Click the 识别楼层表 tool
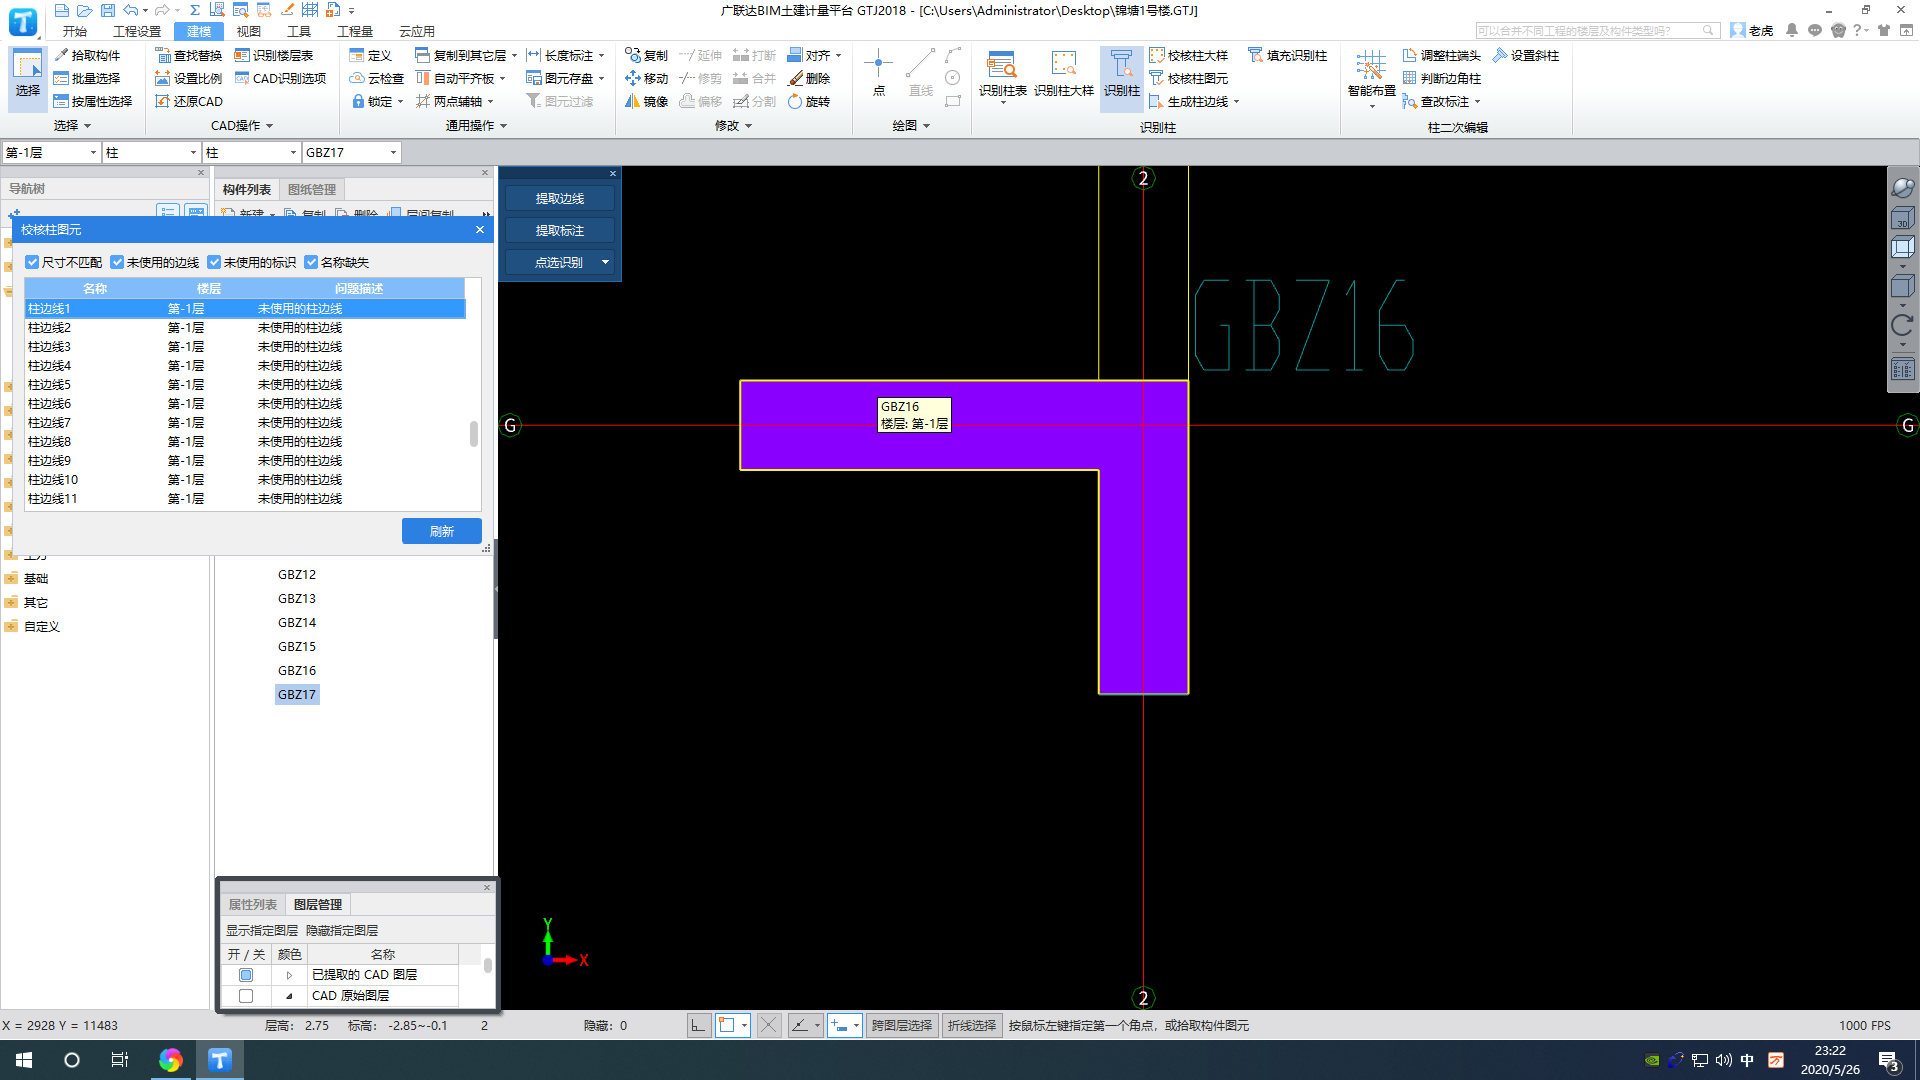The width and height of the screenshot is (1920, 1080). point(274,55)
